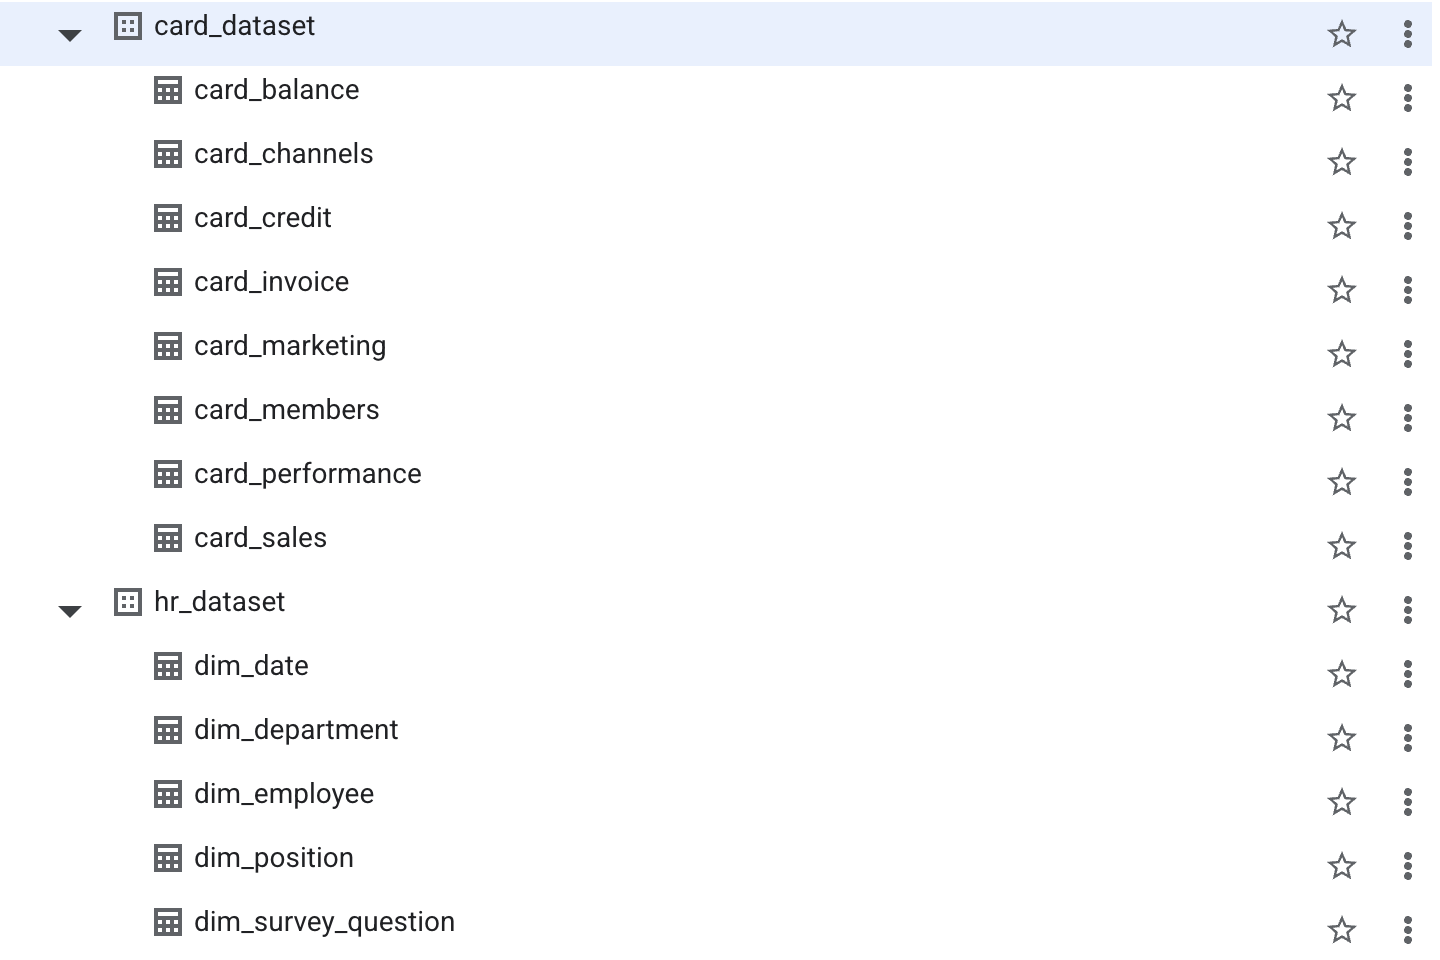This screenshot has width=1440, height=960.
Task: Star the card_balance table
Action: pyautogui.click(x=1342, y=98)
